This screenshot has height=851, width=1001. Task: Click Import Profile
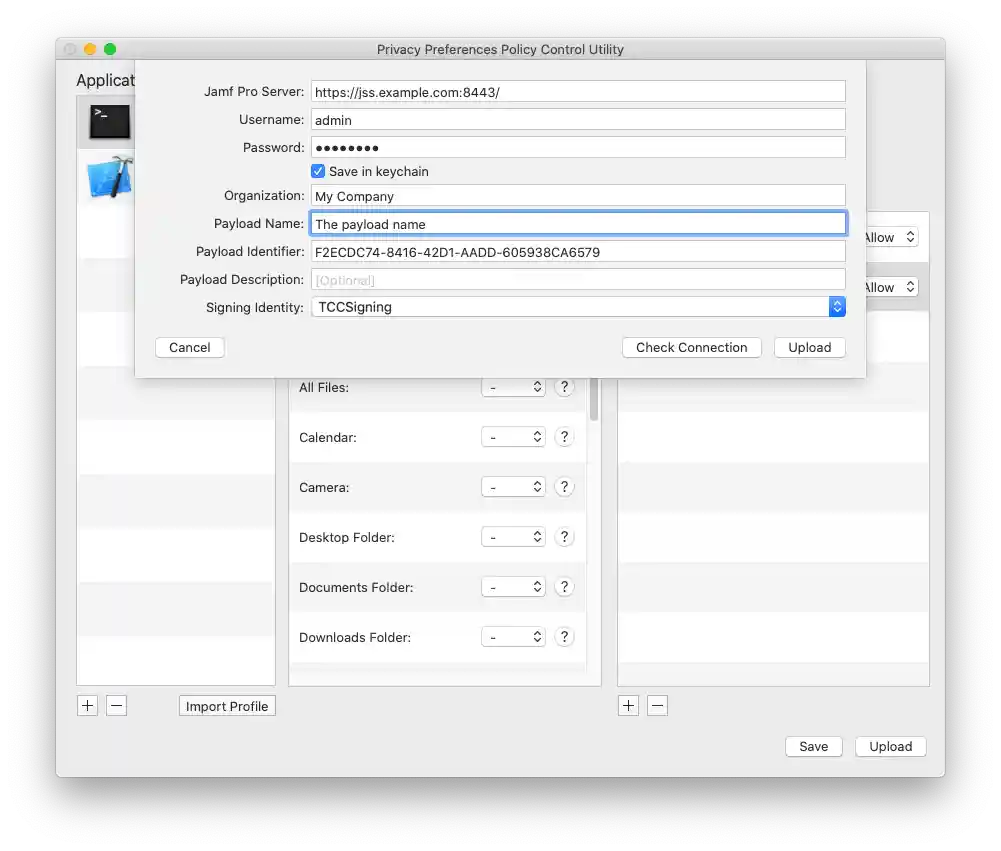click(226, 706)
